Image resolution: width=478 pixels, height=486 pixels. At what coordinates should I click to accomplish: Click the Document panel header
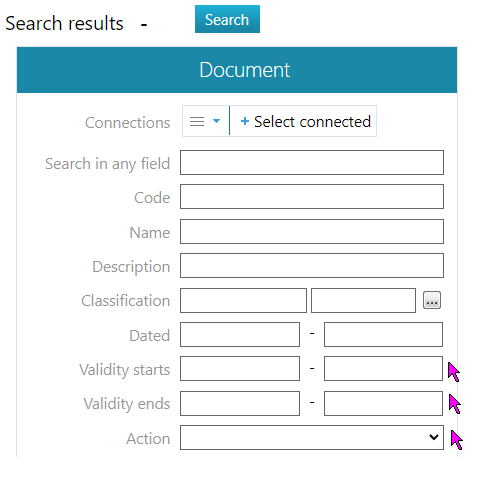237,70
